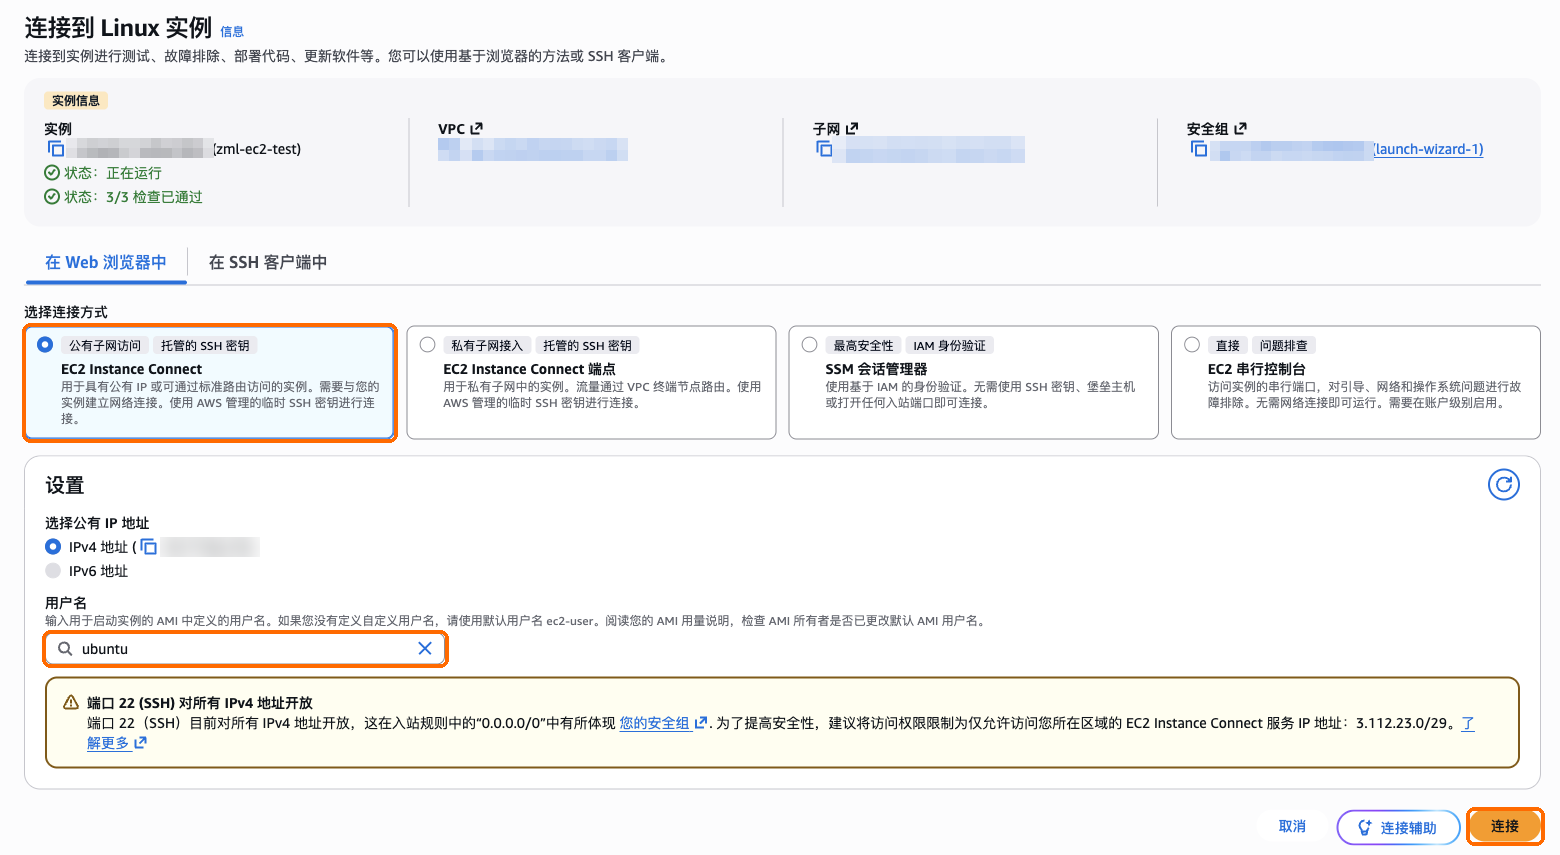Image resolution: width=1560 pixels, height=855 pixels.
Task: Refresh the settings panel
Action: 1504,485
